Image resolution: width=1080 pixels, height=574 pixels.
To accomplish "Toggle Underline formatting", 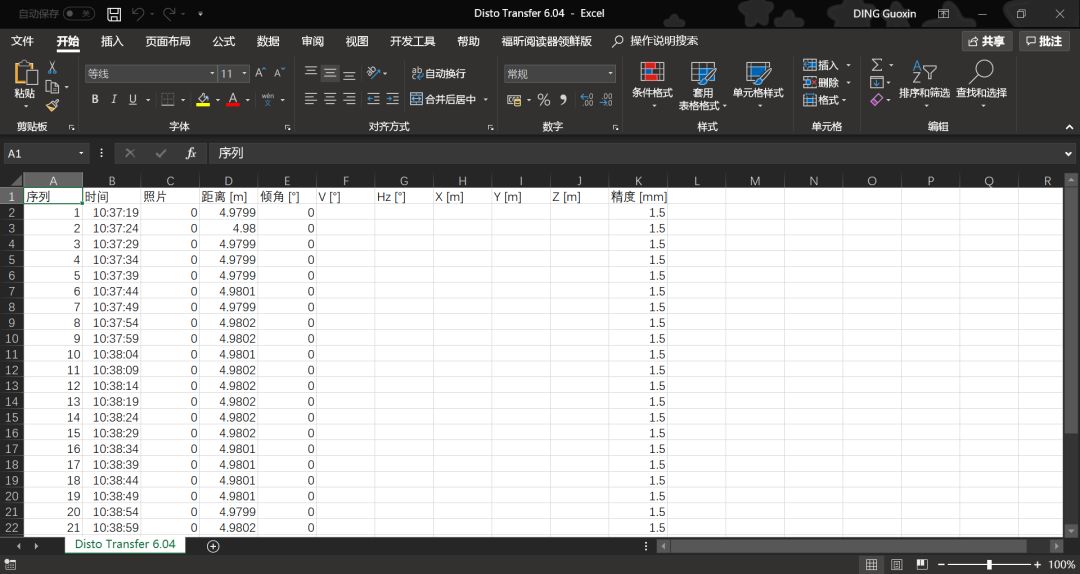I will tap(133, 99).
